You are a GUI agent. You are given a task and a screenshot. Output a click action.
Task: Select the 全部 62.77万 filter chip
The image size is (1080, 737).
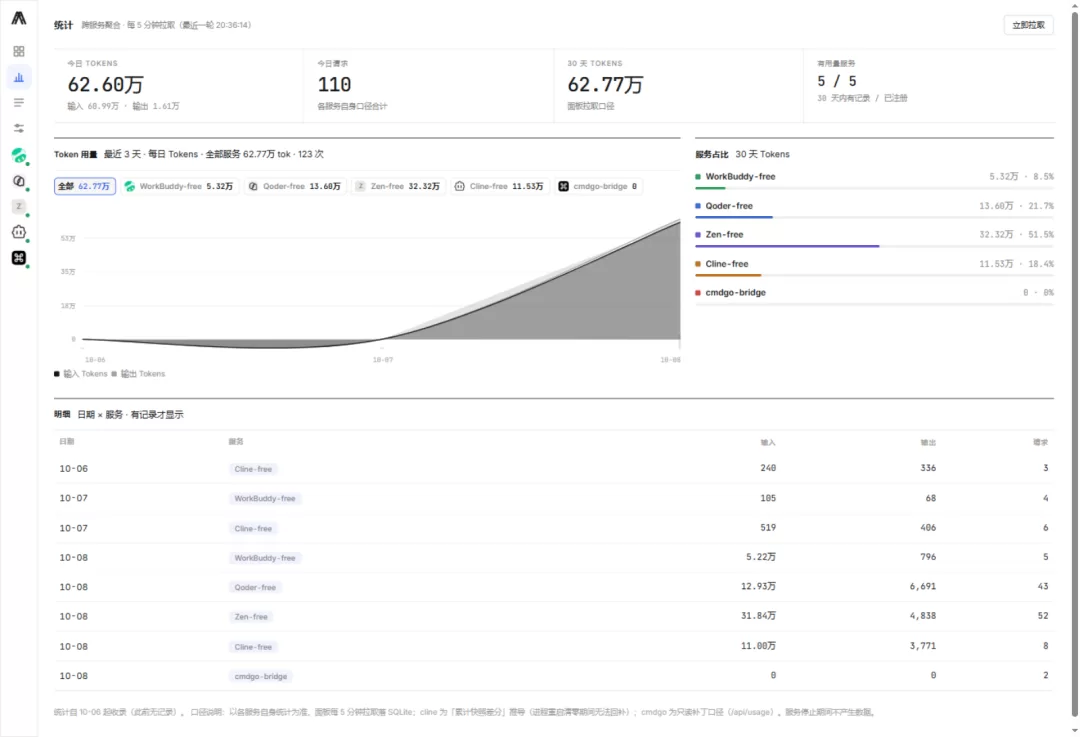coord(85,186)
